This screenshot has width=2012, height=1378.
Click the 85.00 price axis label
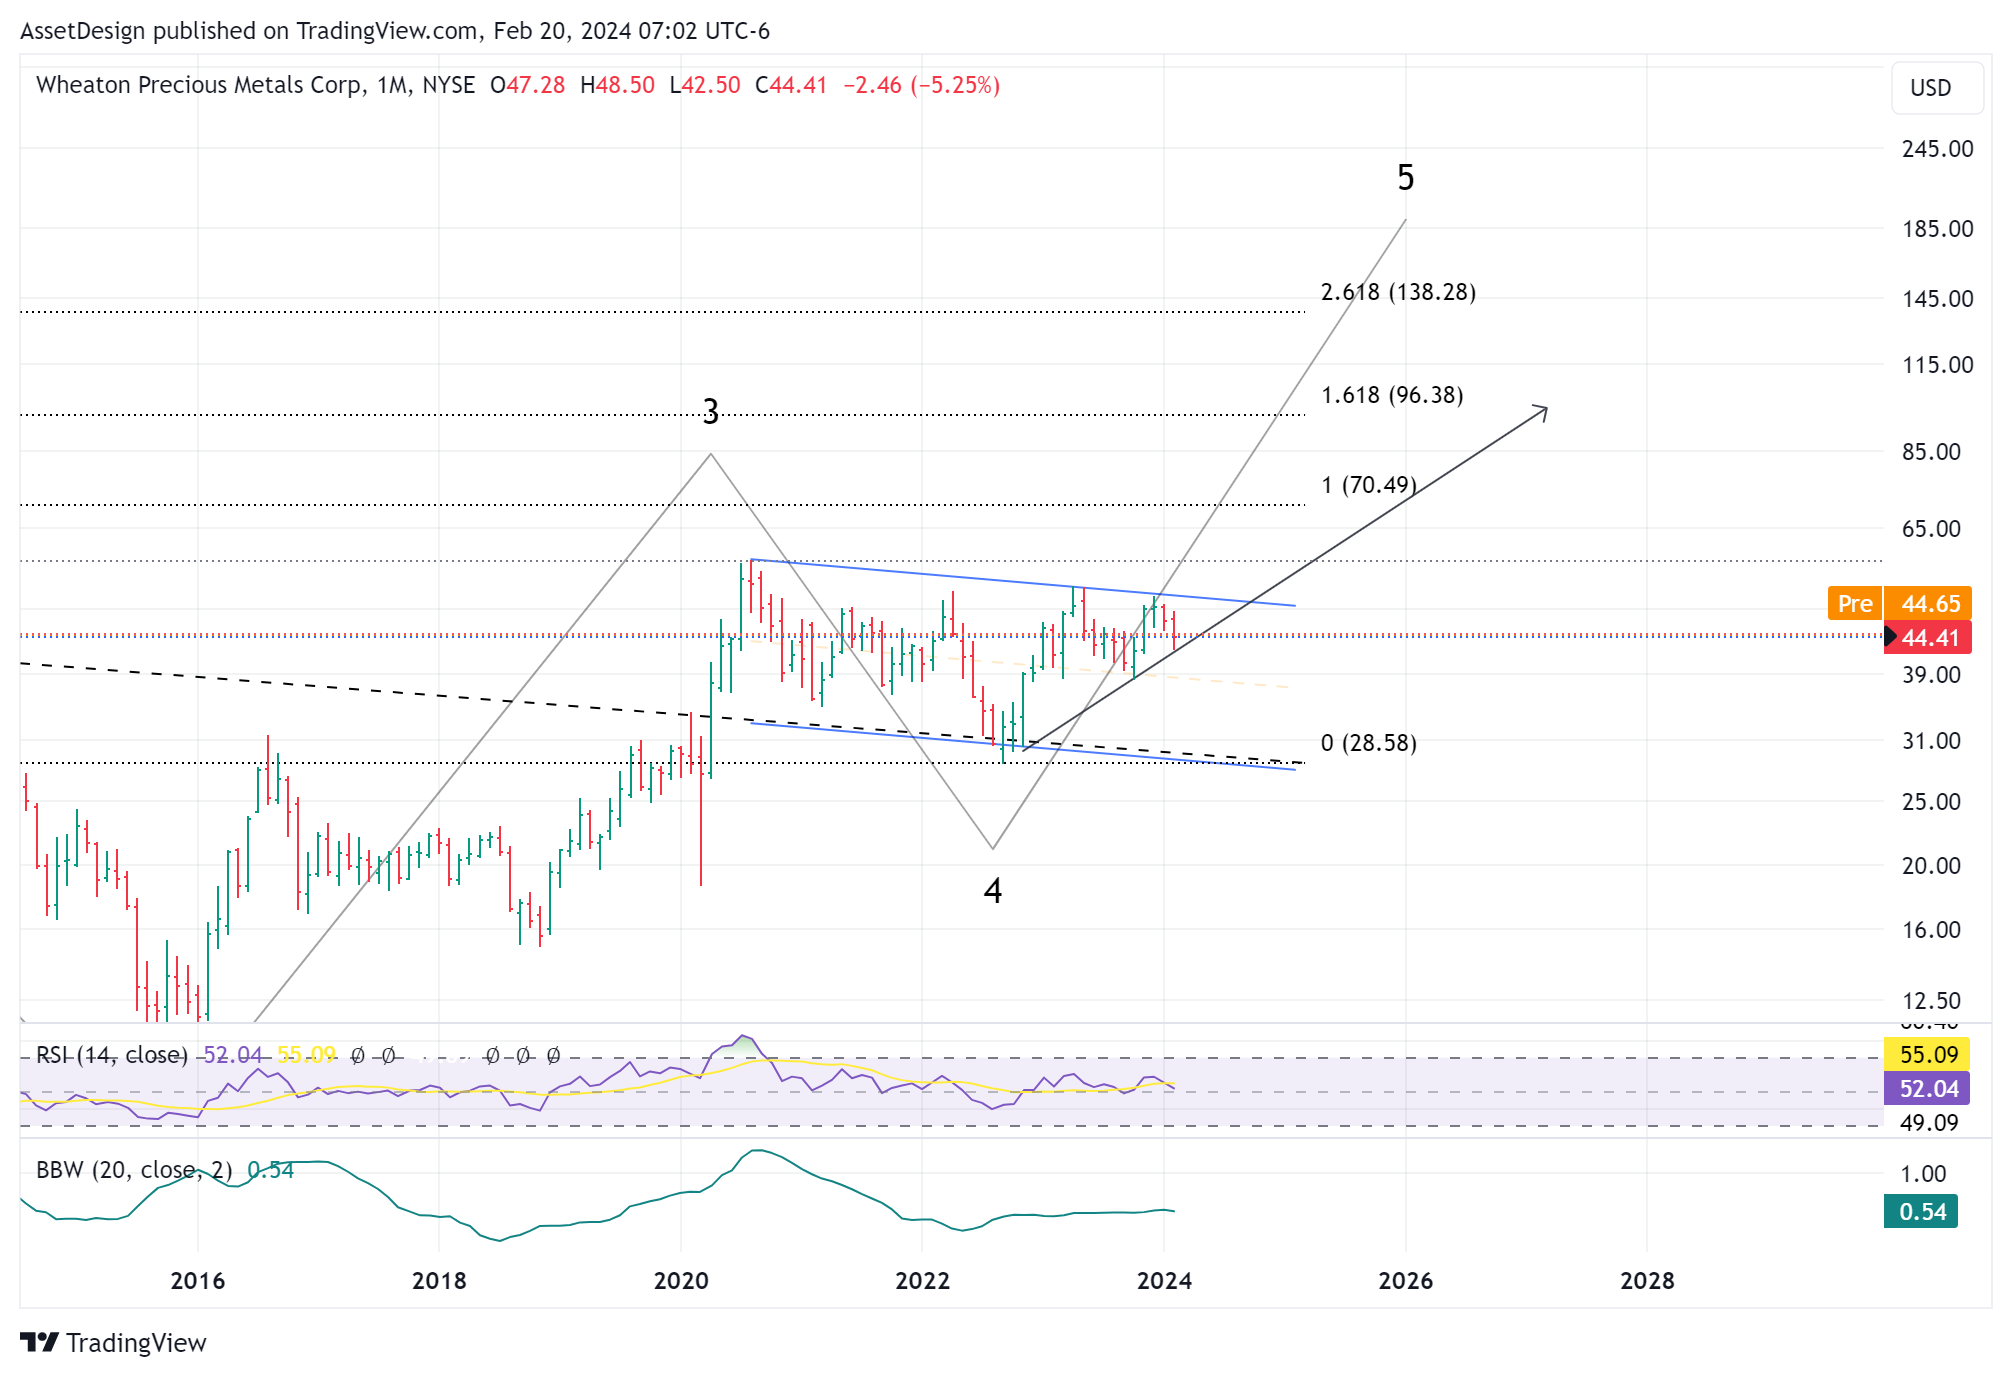coord(1931,452)
